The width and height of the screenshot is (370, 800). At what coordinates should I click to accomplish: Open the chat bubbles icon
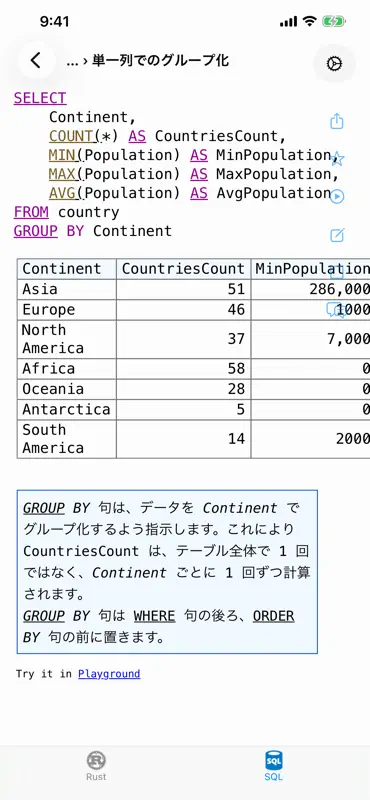tap(337, 310)
